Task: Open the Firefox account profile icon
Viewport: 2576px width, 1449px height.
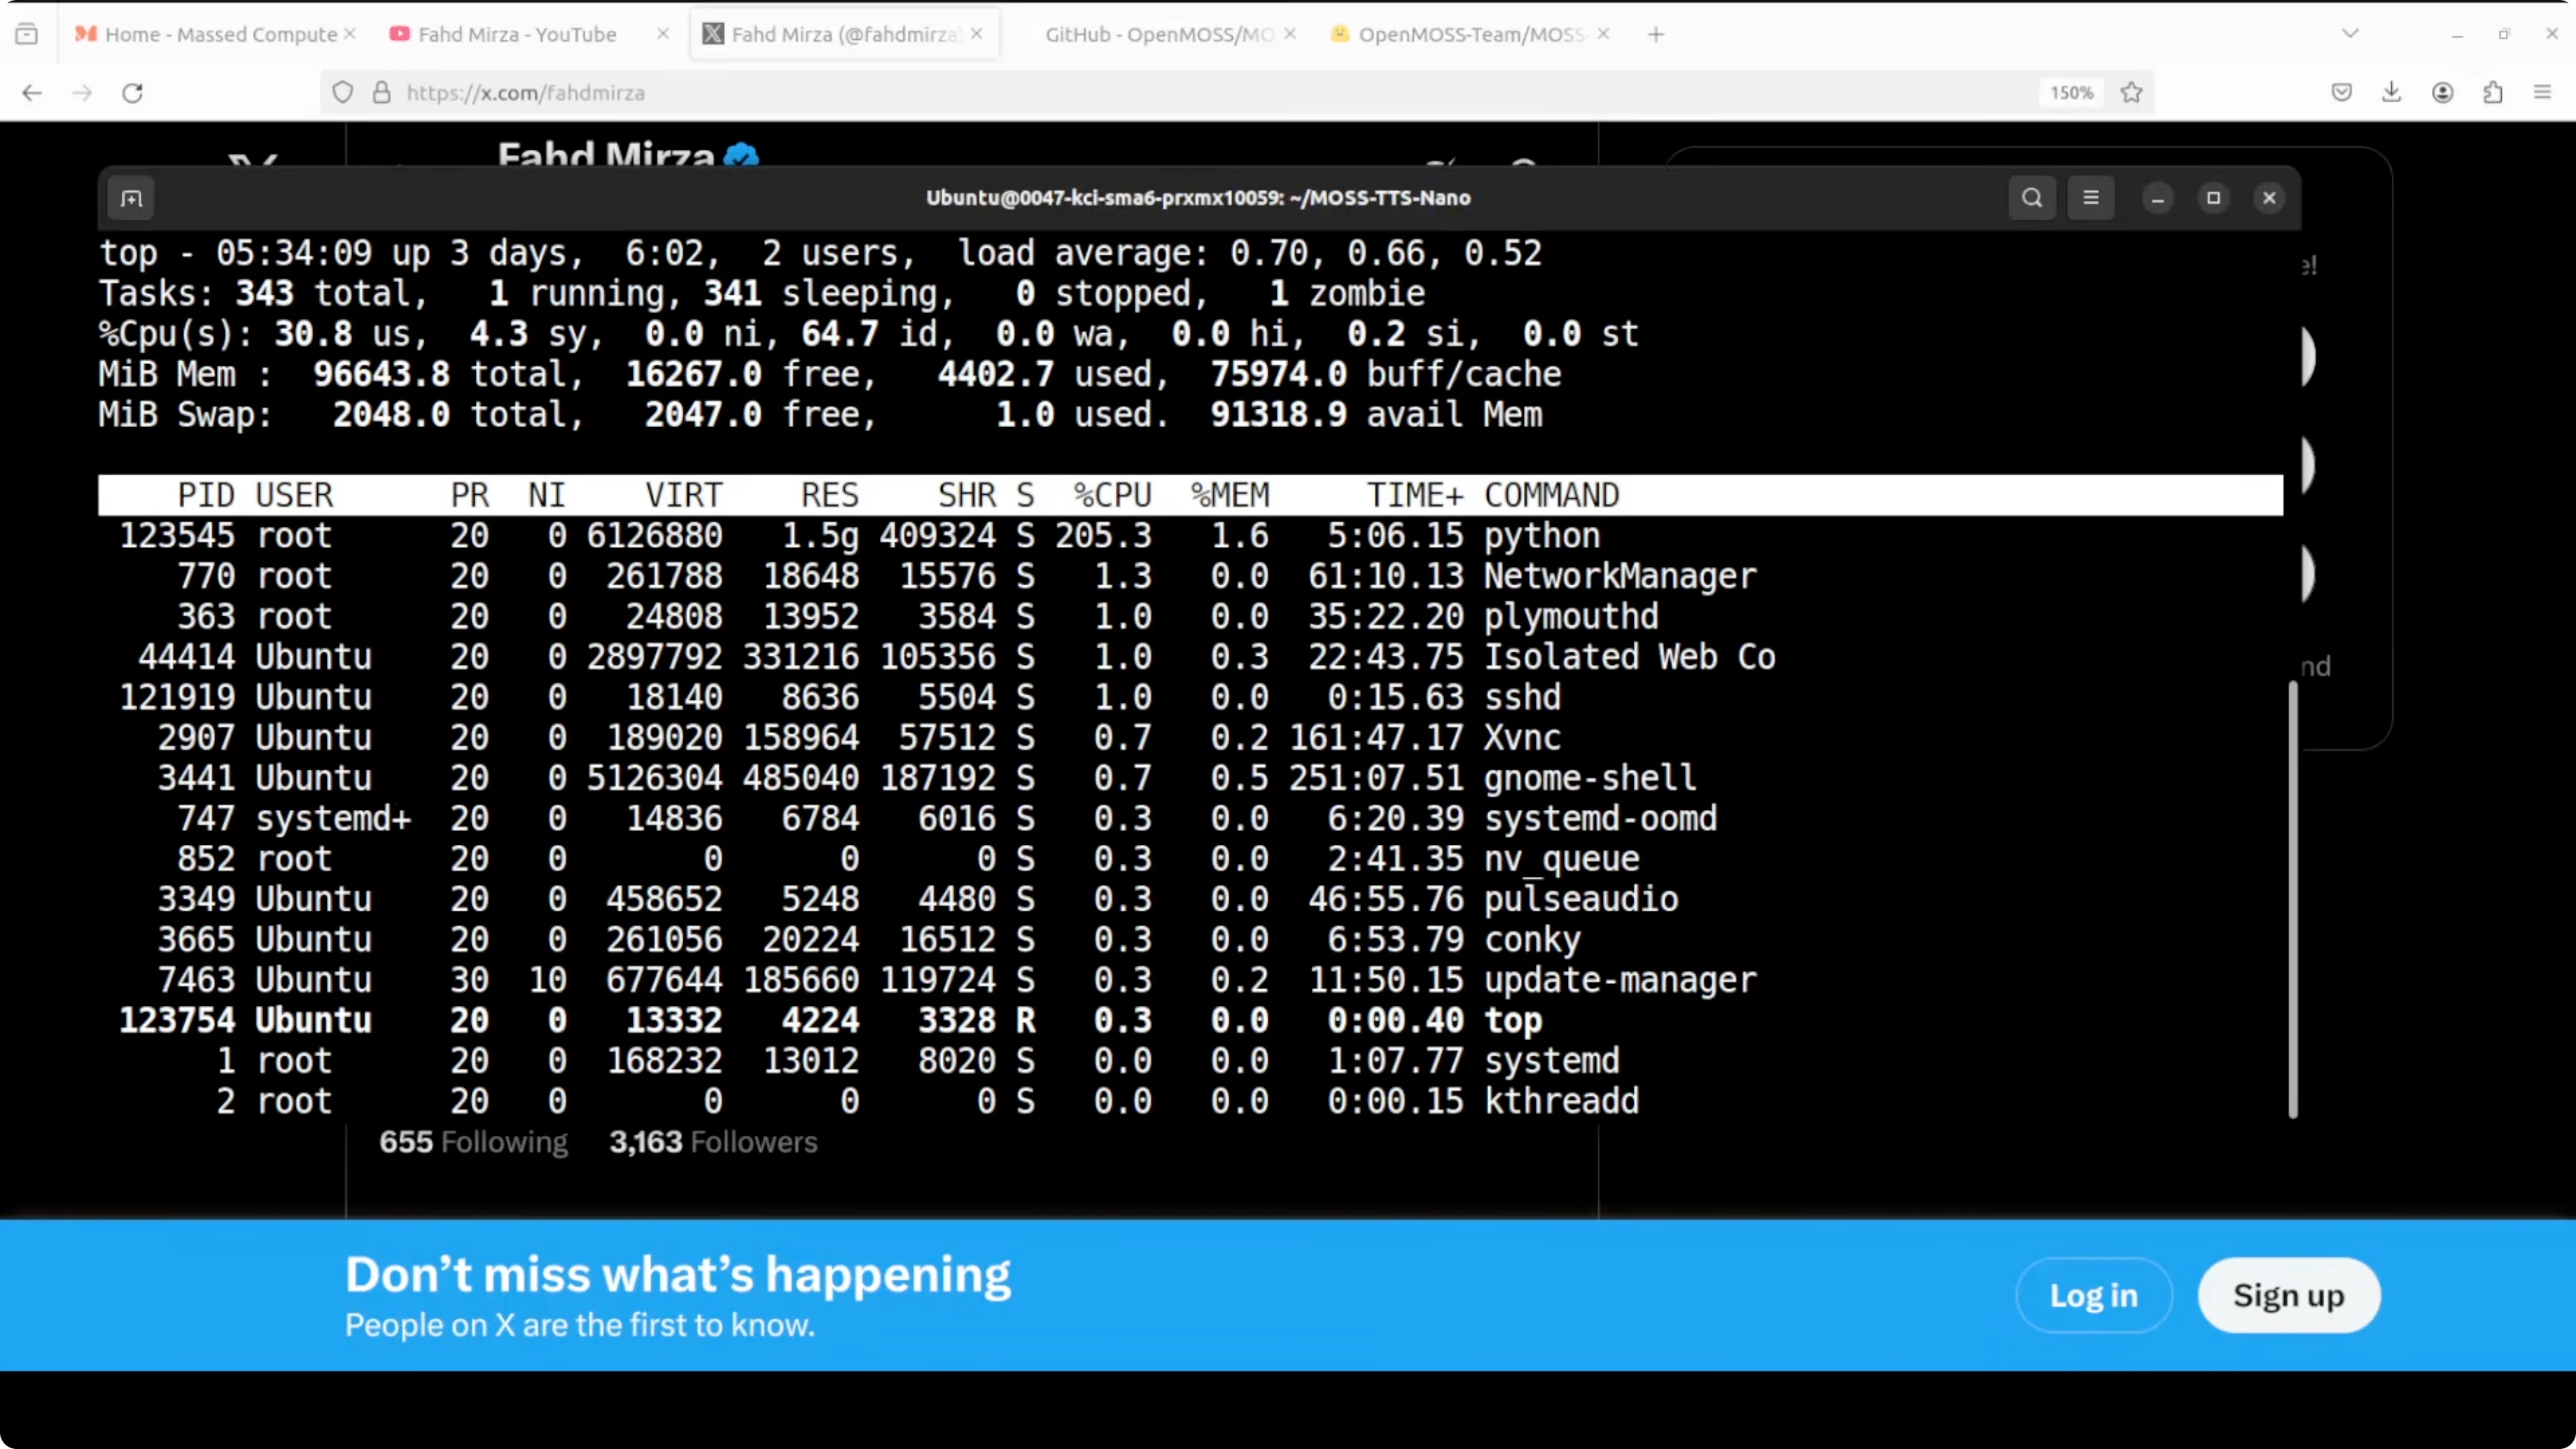Action: 2442,92
